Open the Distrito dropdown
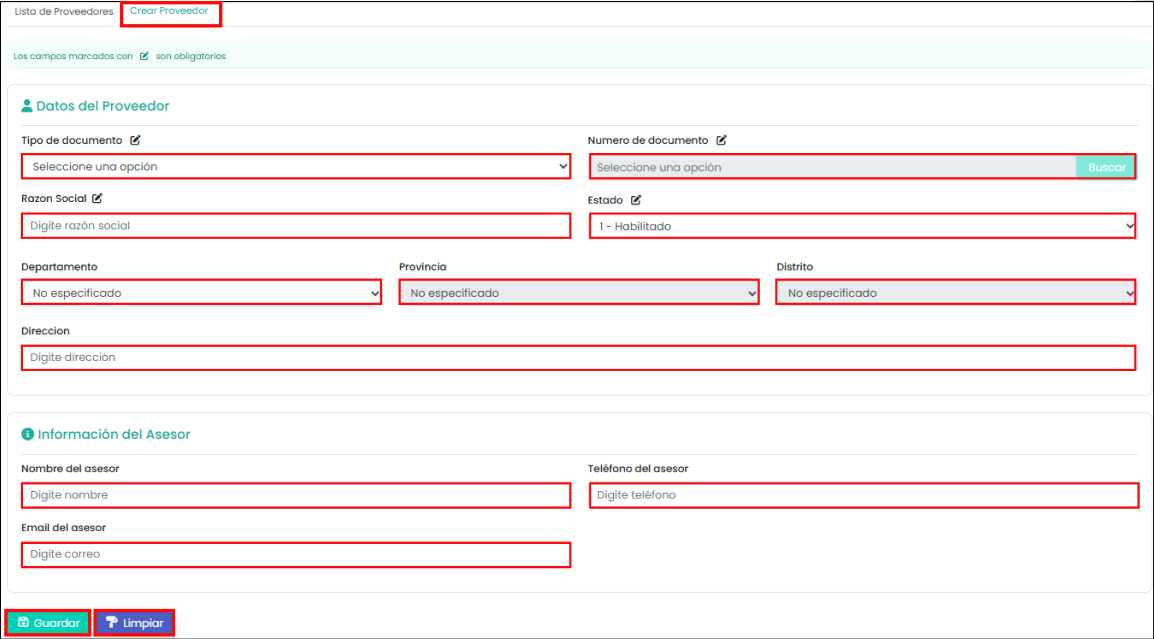The height and width of the screenshot is (639, 1154). coord(956,293)
